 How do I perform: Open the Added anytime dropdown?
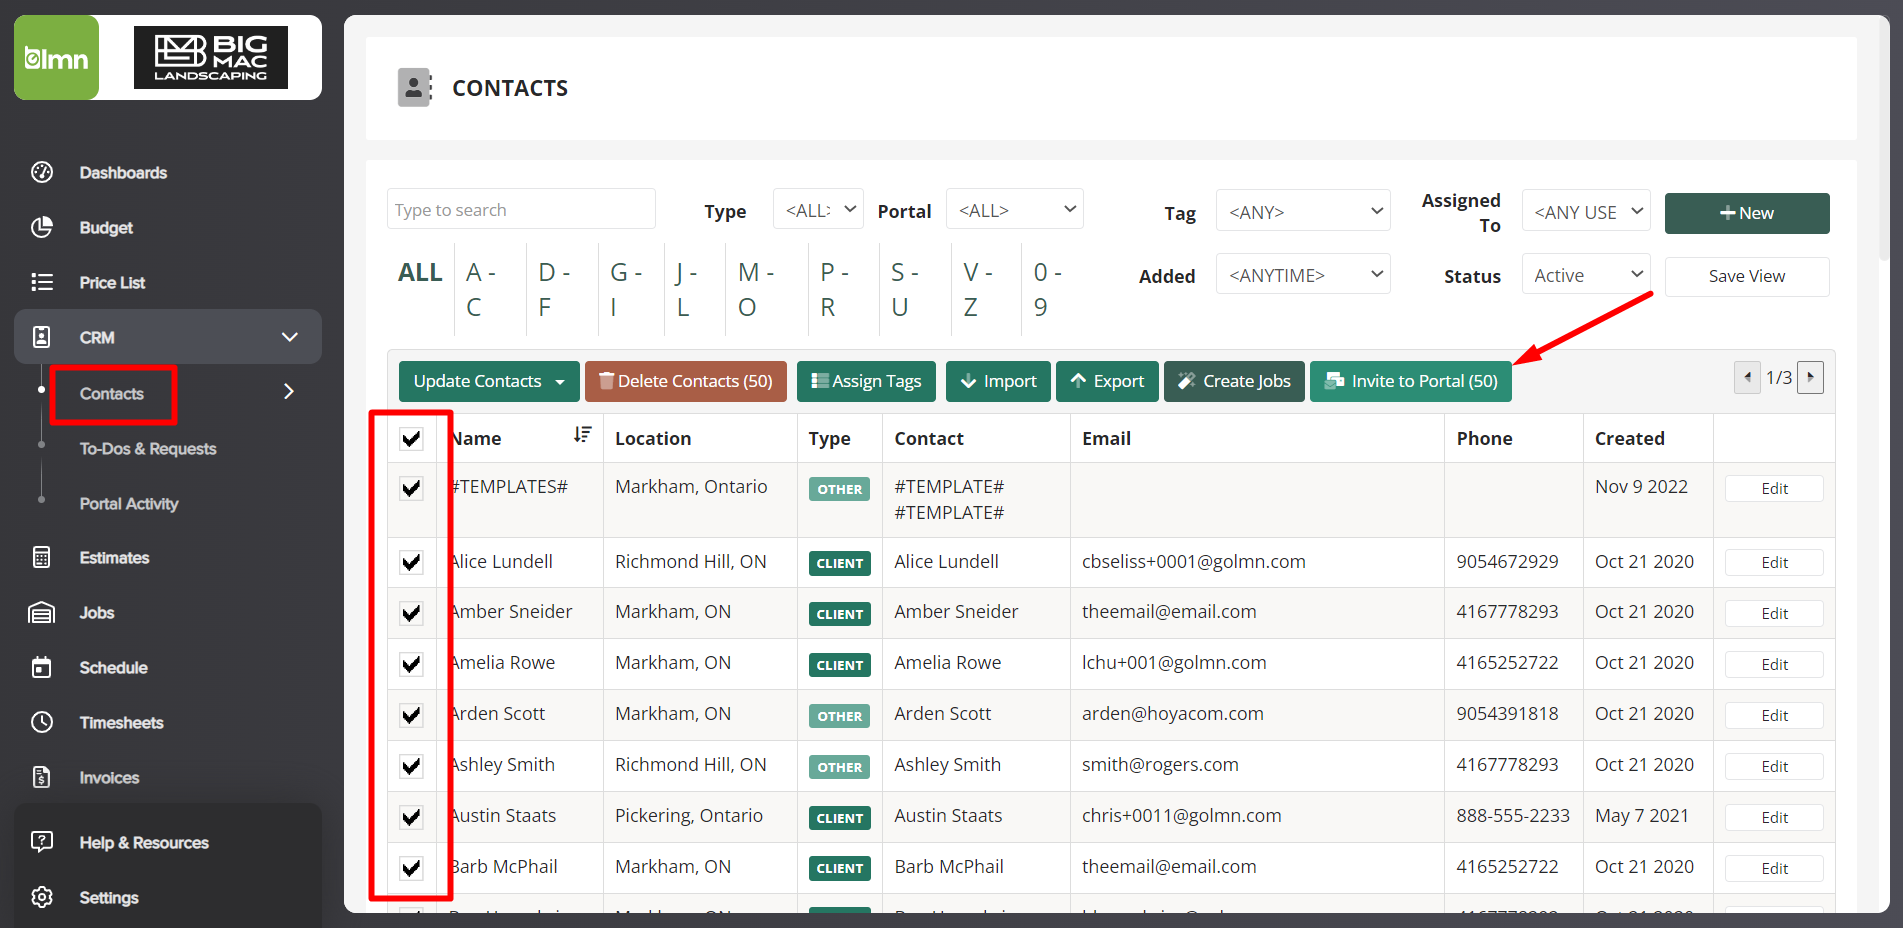(1303, 274)
